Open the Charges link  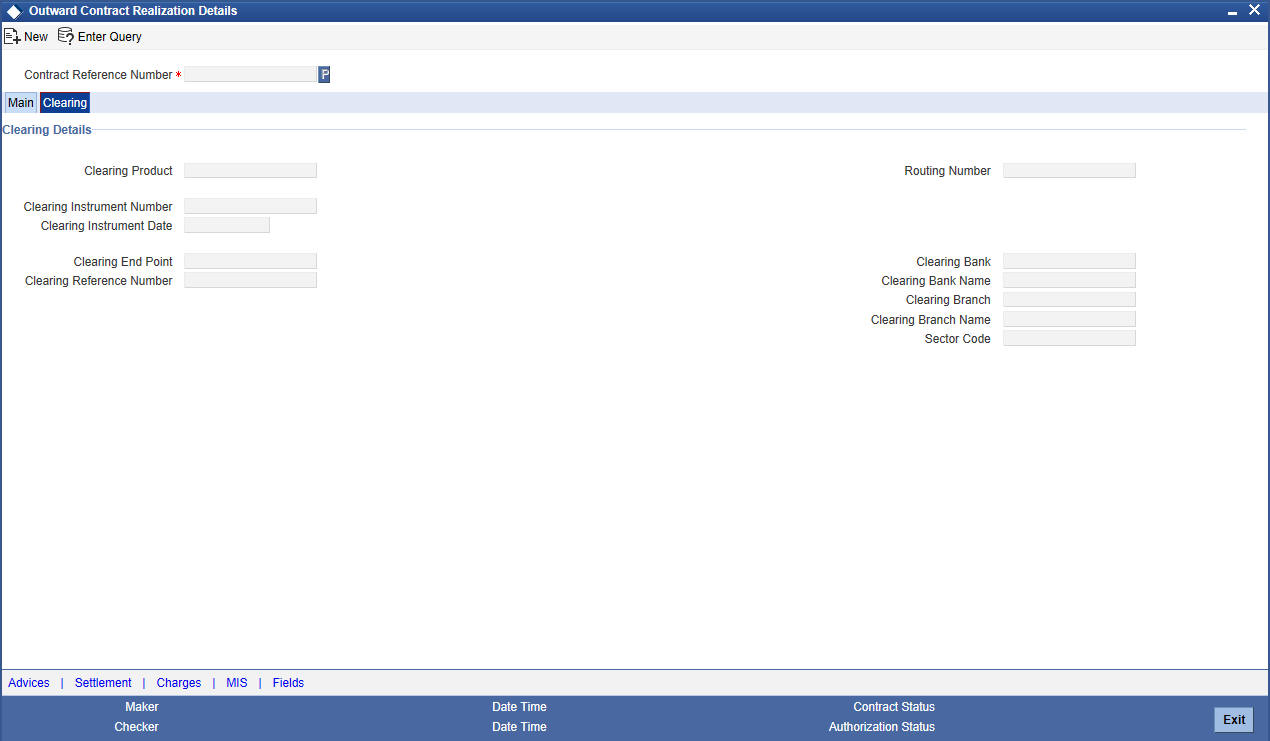point(179,683)
